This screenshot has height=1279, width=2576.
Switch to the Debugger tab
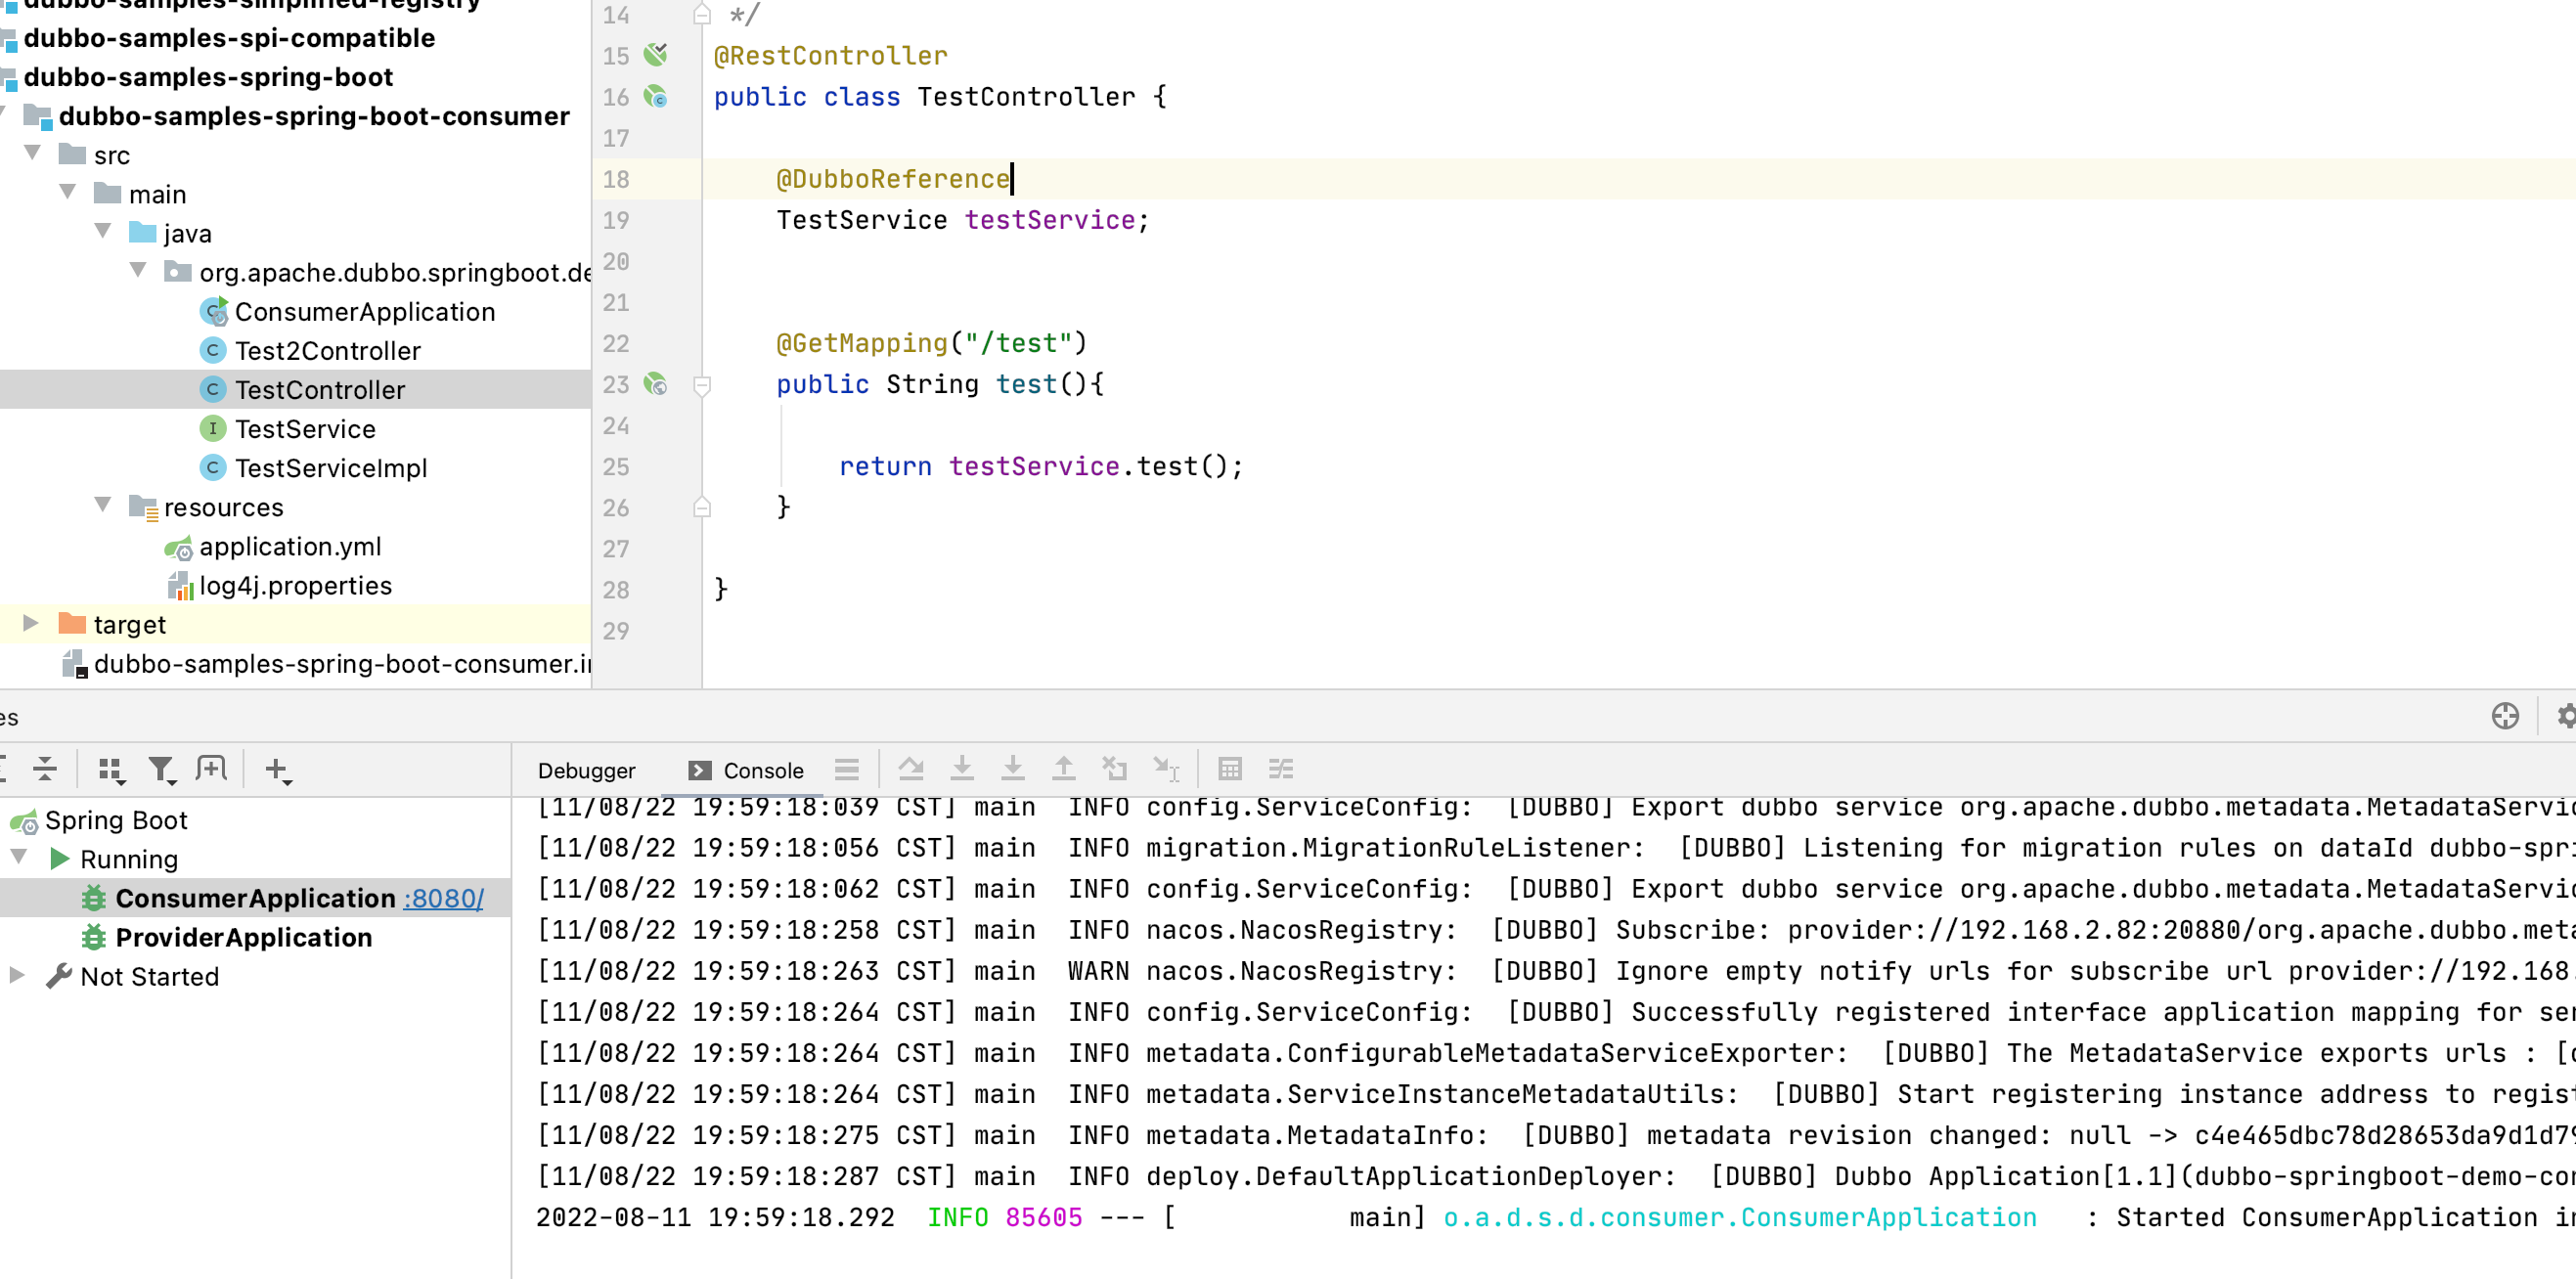tap(586, 770)
